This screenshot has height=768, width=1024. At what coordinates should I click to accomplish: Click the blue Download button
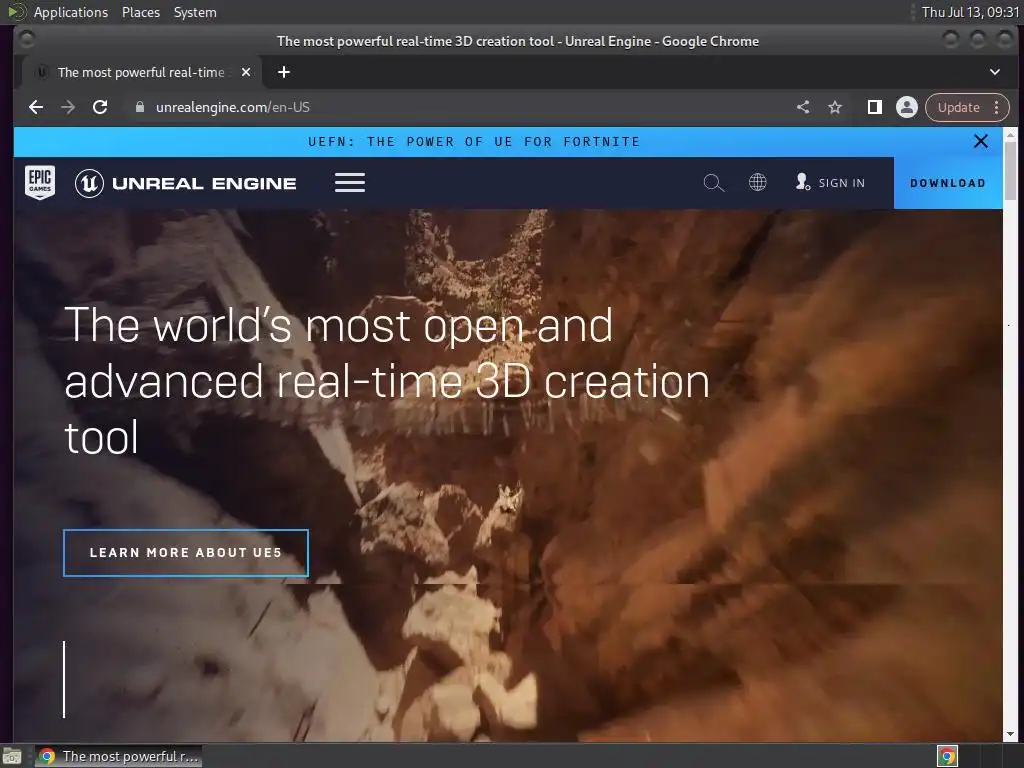click(948, 183)
